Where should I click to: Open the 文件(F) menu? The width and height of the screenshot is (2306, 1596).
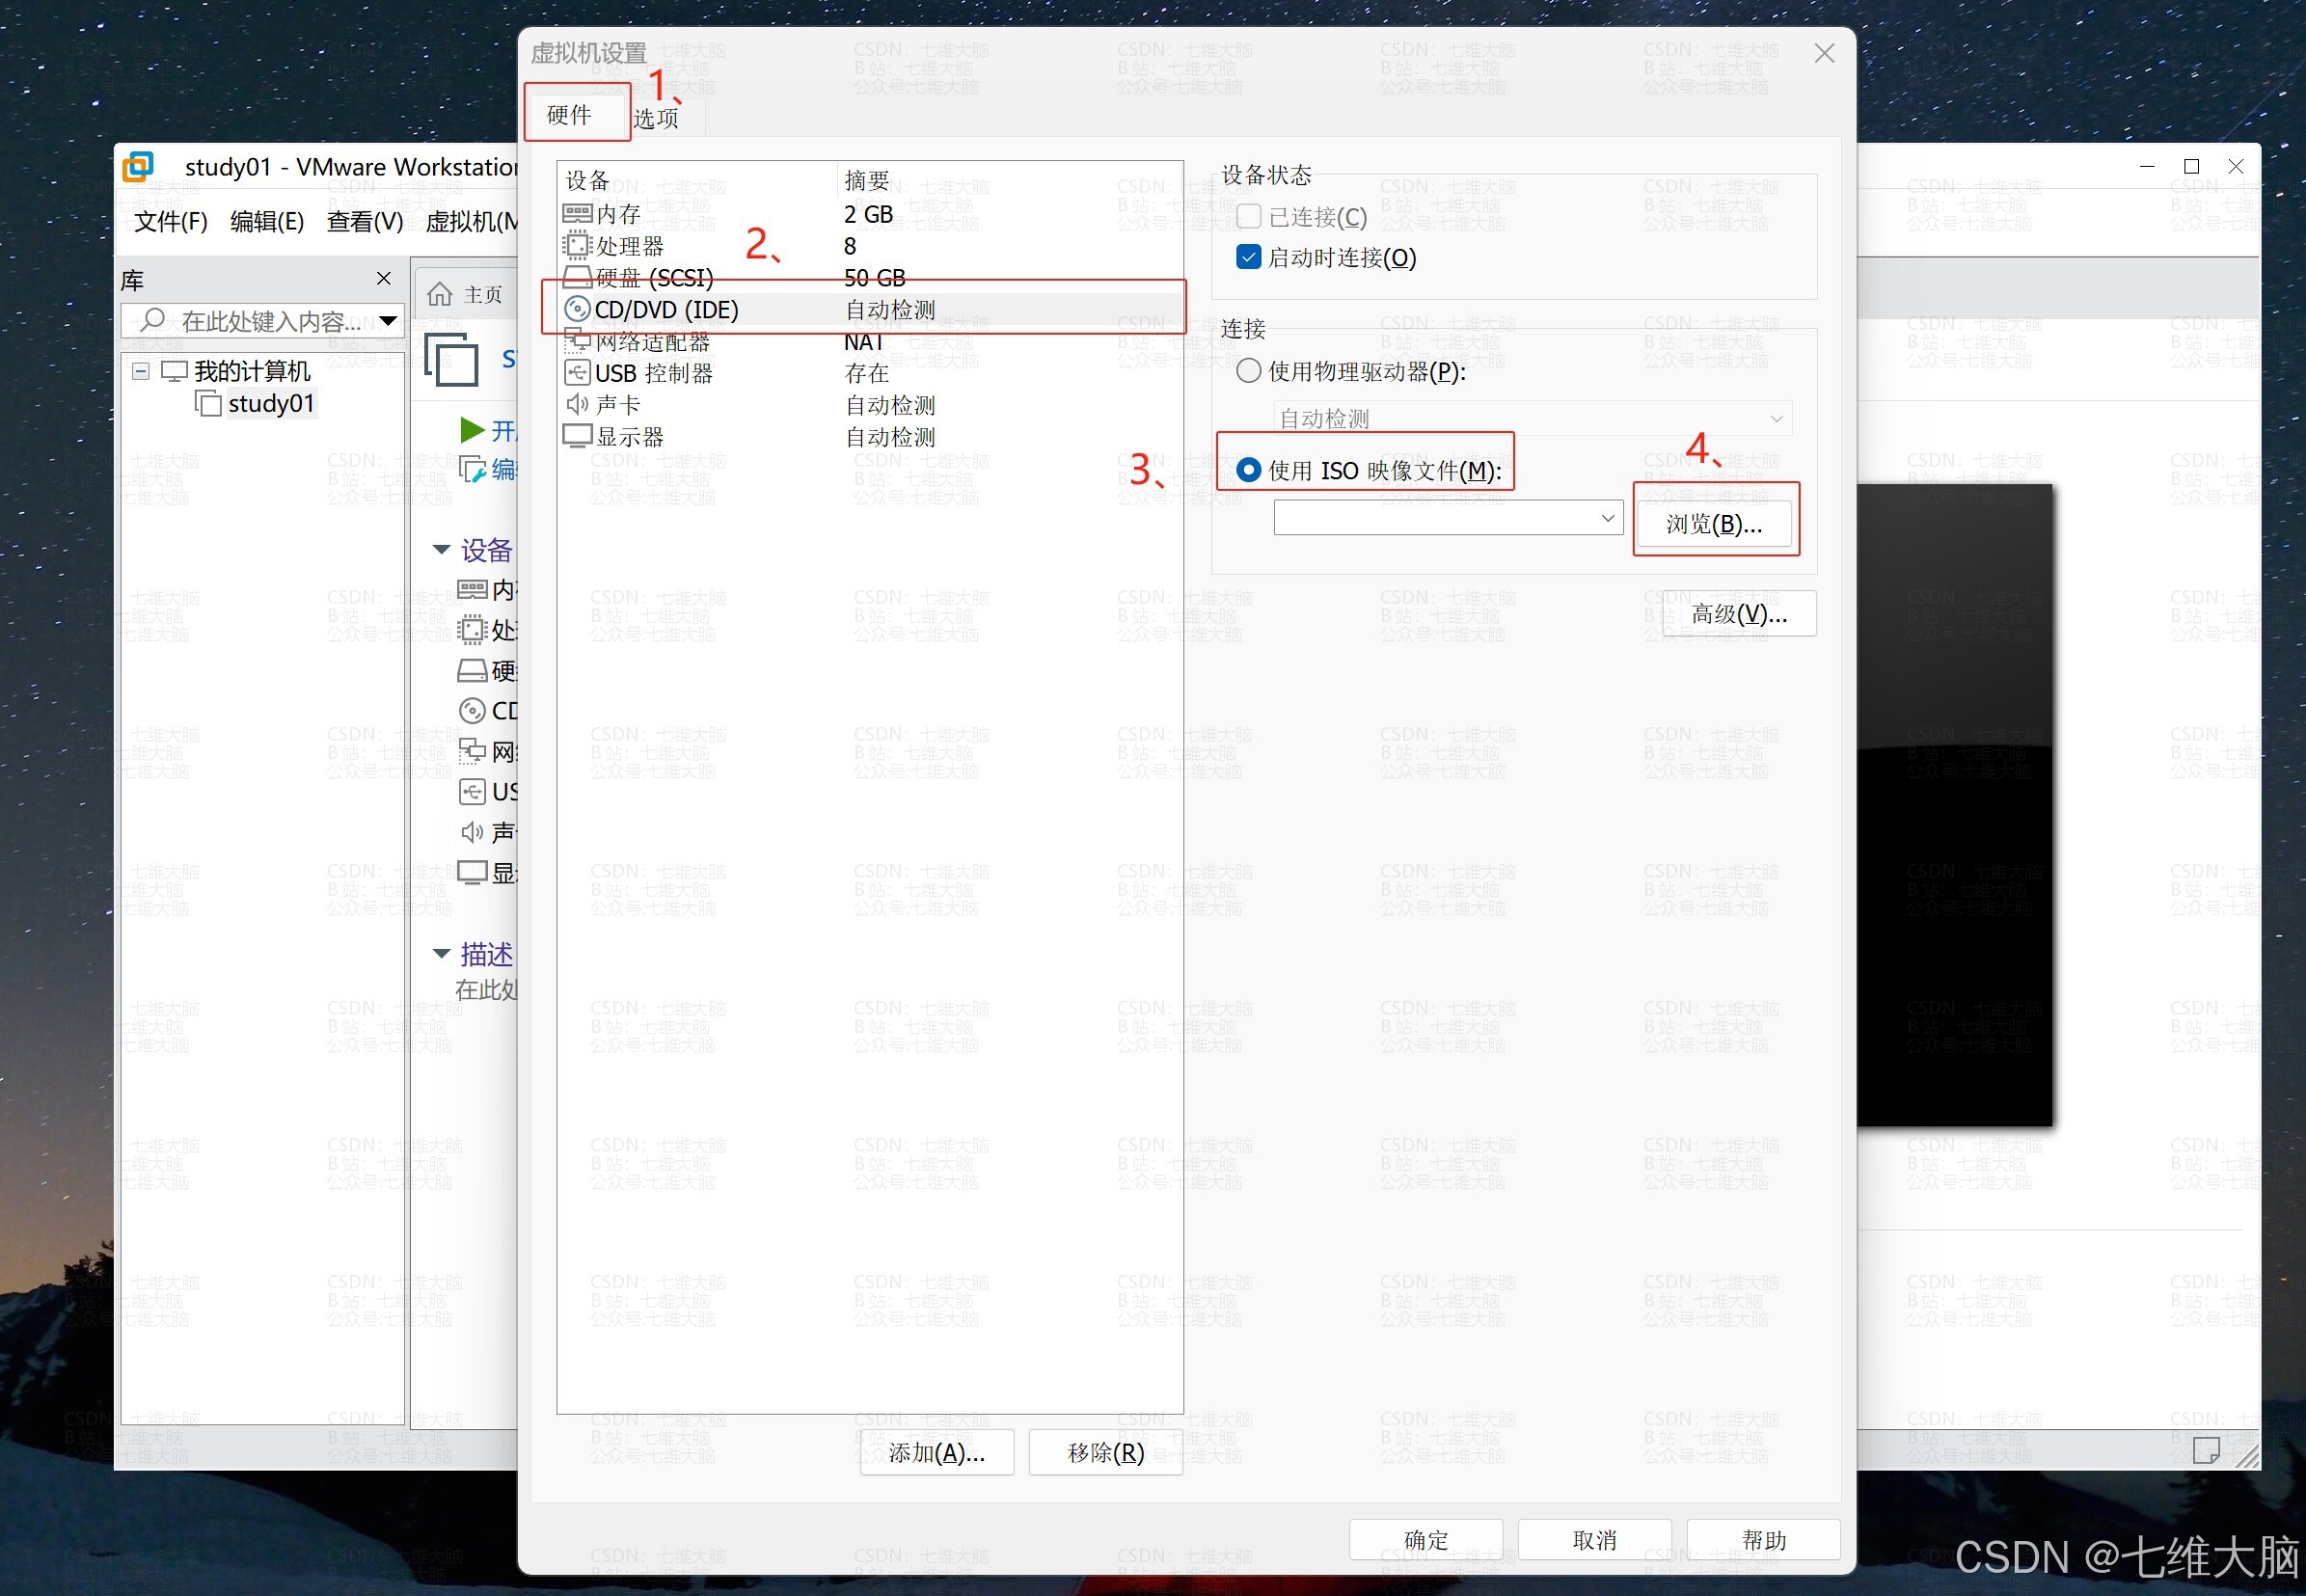[x=170, y=221]
